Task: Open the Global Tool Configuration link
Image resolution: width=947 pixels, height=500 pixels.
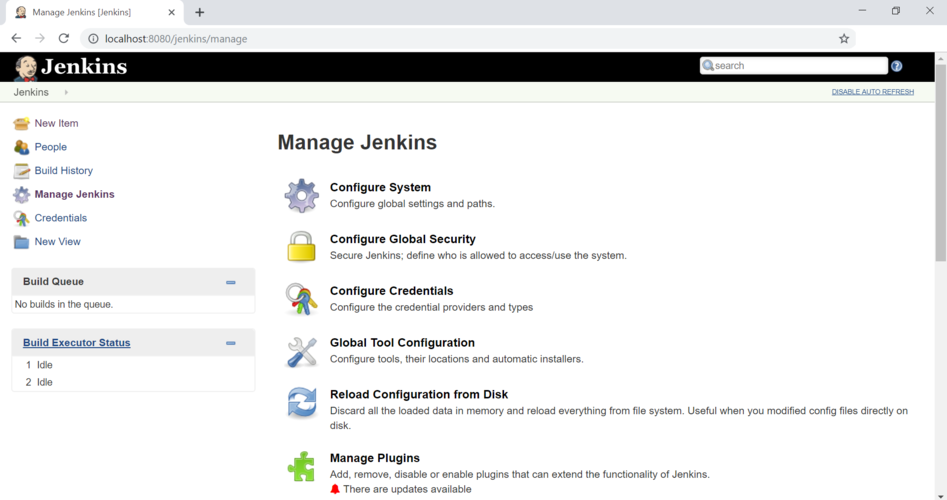Action: [x=402, y=343]
